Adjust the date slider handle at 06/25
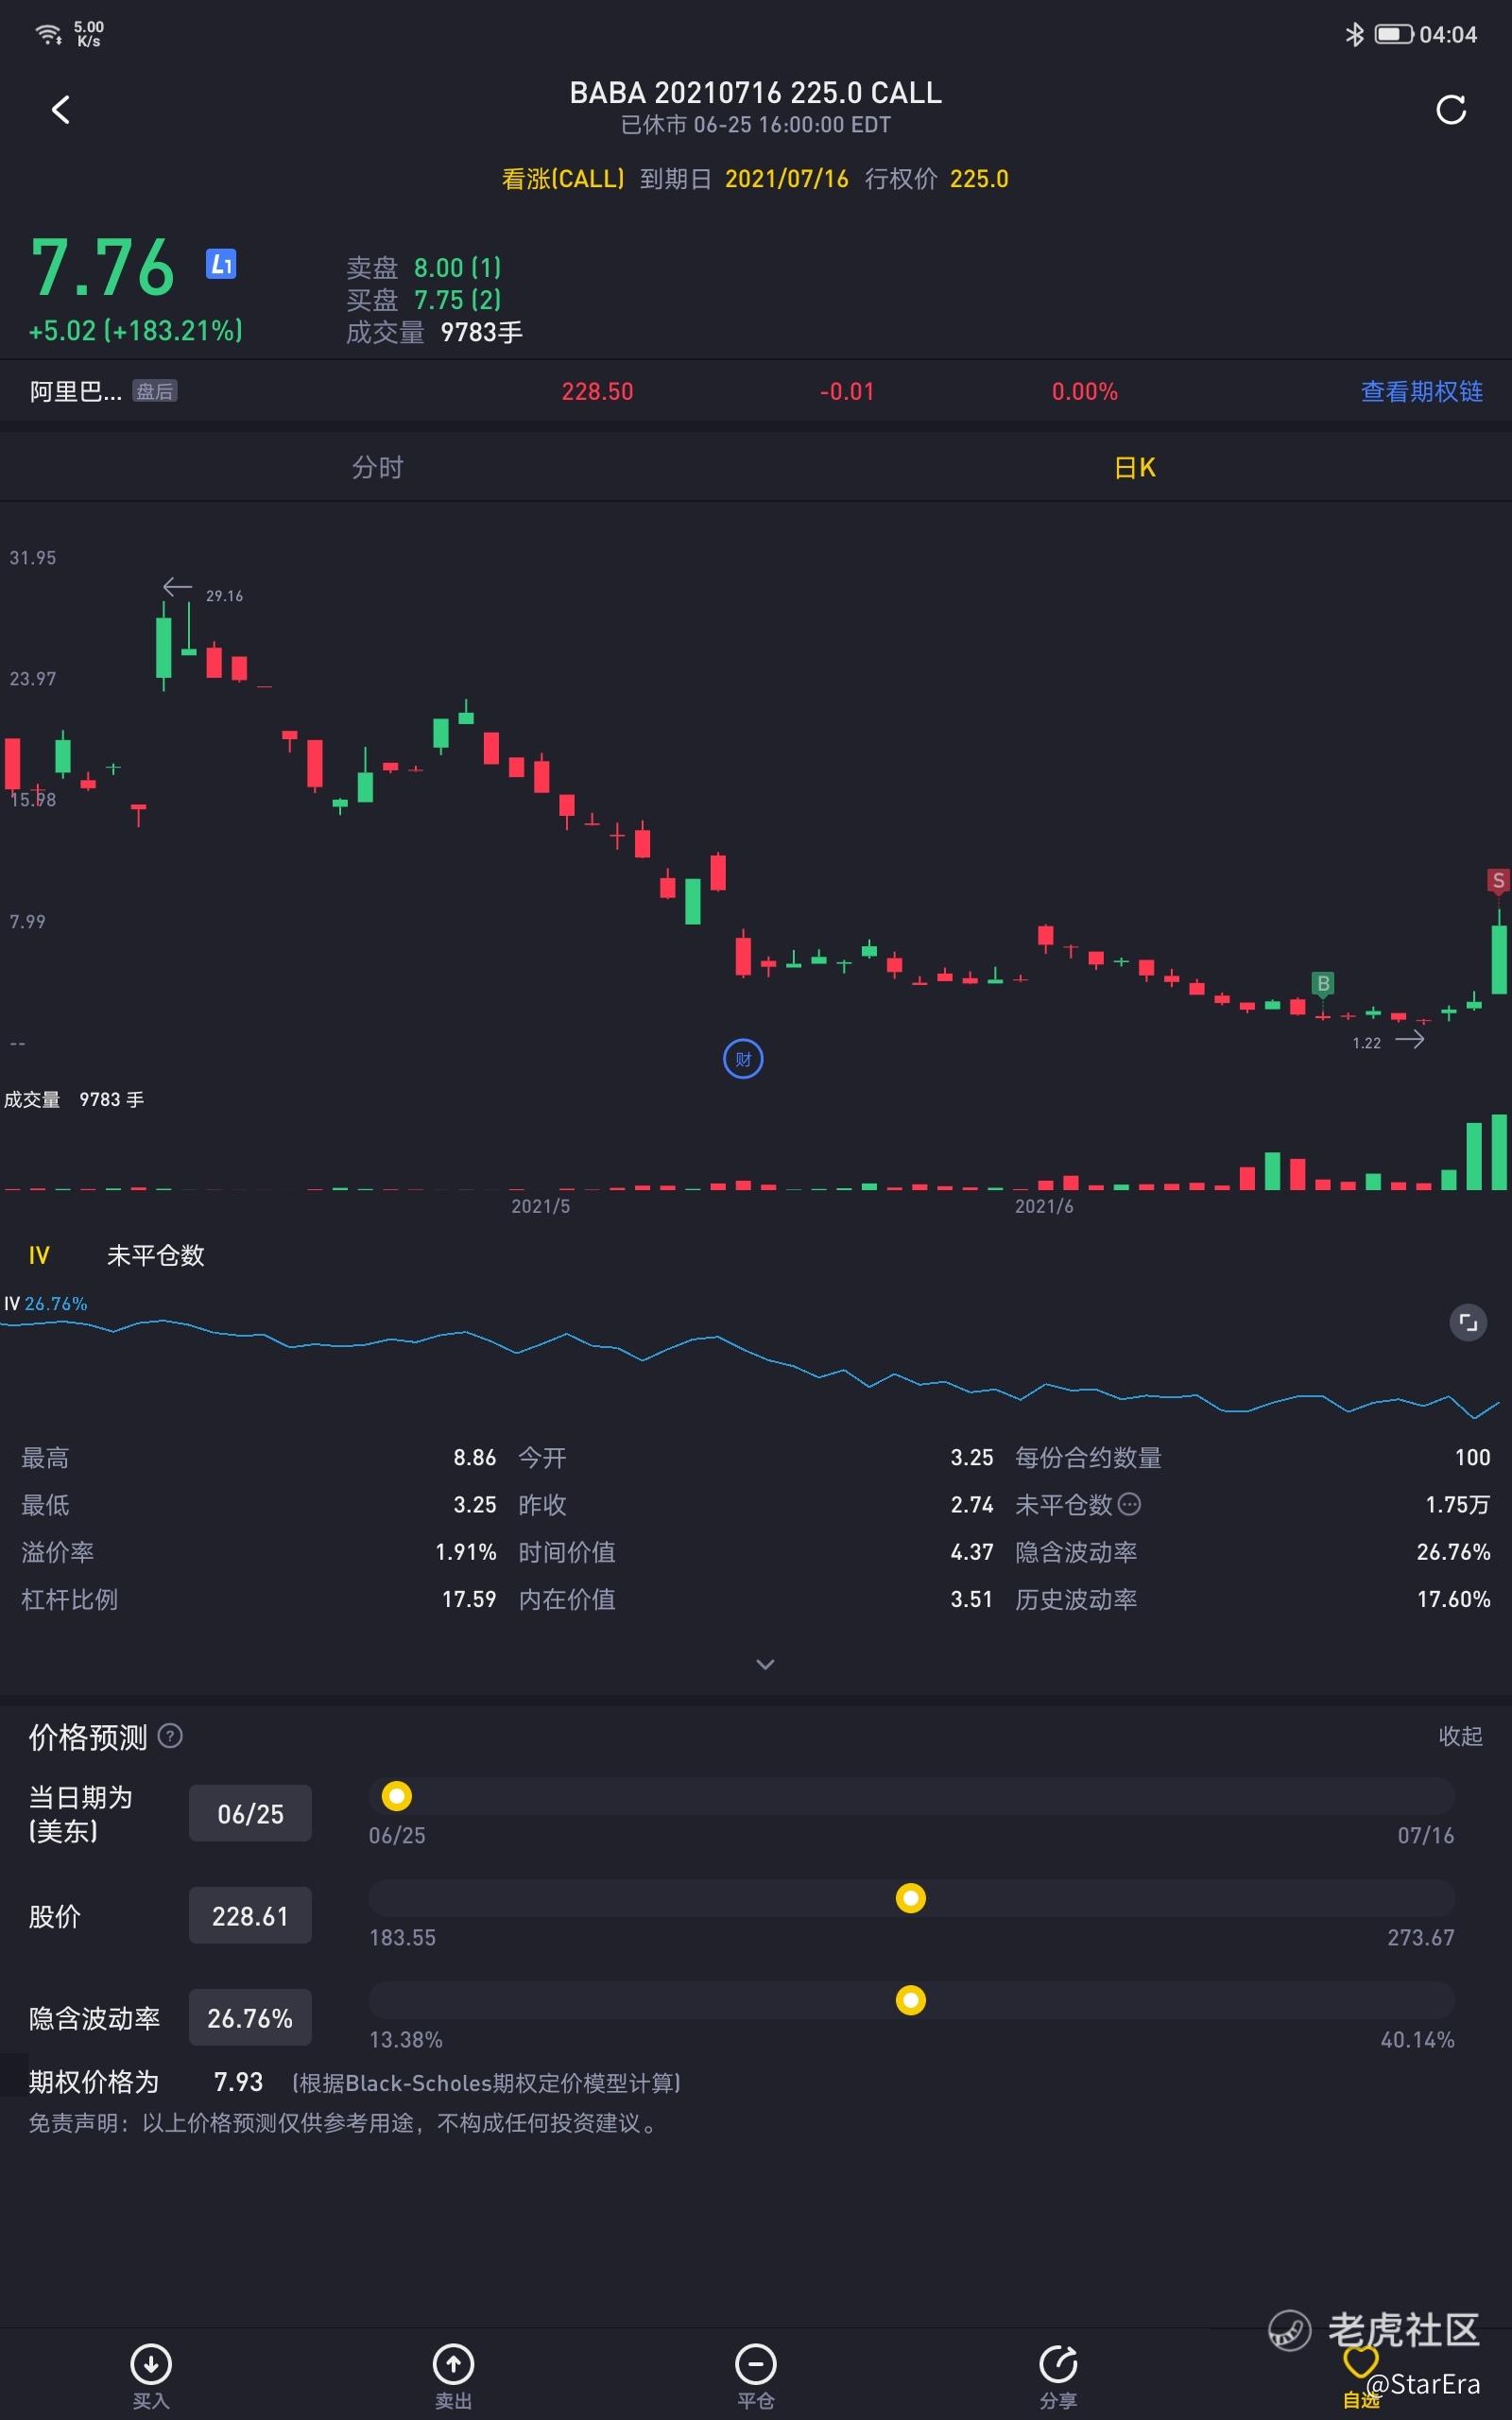Viewport: 1512px width, 2420px height. coord(397,1796)
